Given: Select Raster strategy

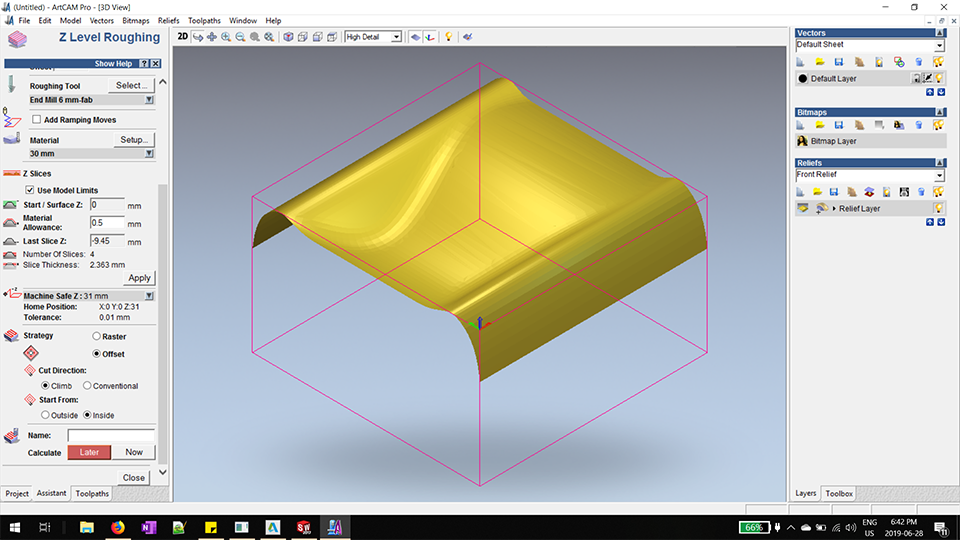Looking at the screenshot, I should pyautogui.click(x=96, y=336).
